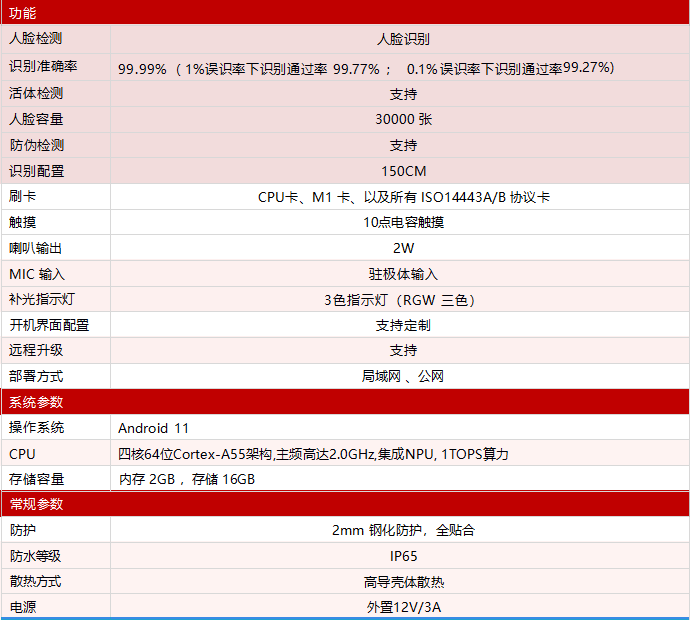The height and width of the screenshot is (620, 690).
Task: Click the 150CM recognition config value
Action: tap(403, 171)
